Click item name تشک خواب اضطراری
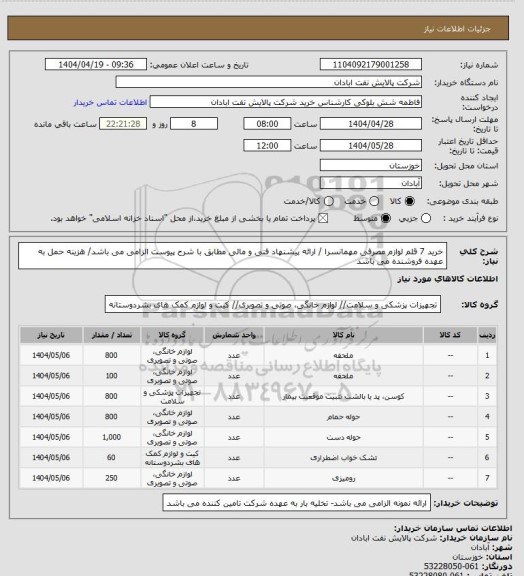Viewport: 524px width, 576px height. (343, 458)
